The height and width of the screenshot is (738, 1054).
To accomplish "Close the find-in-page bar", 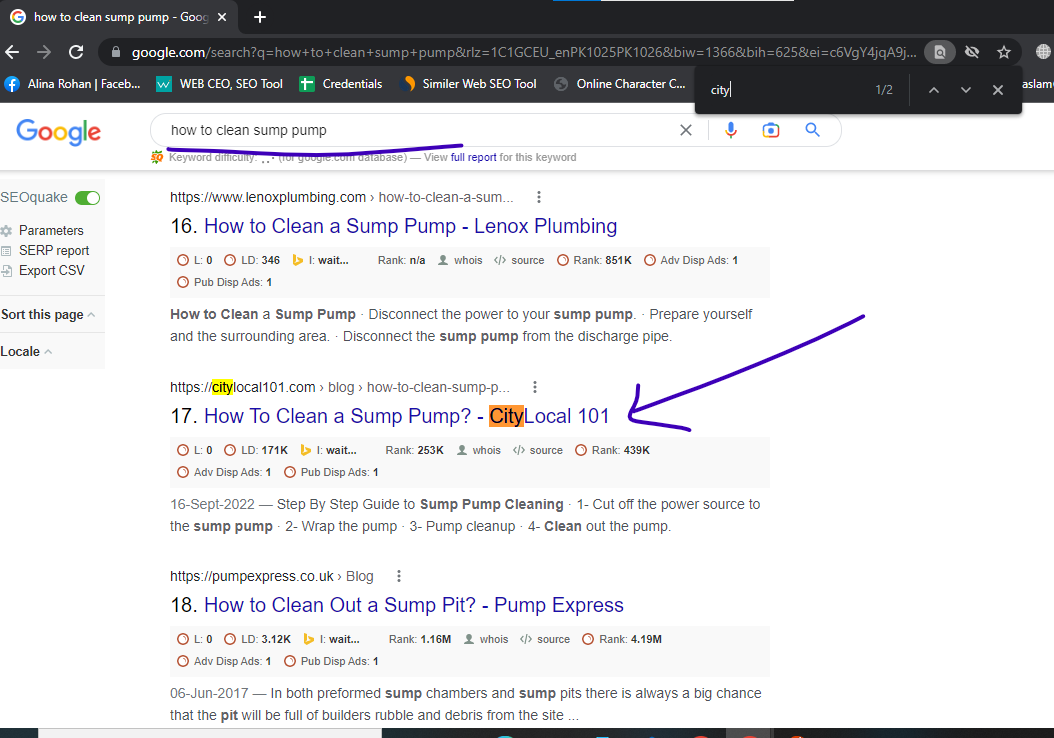I will pyautogui.click(x=998, y=90).
